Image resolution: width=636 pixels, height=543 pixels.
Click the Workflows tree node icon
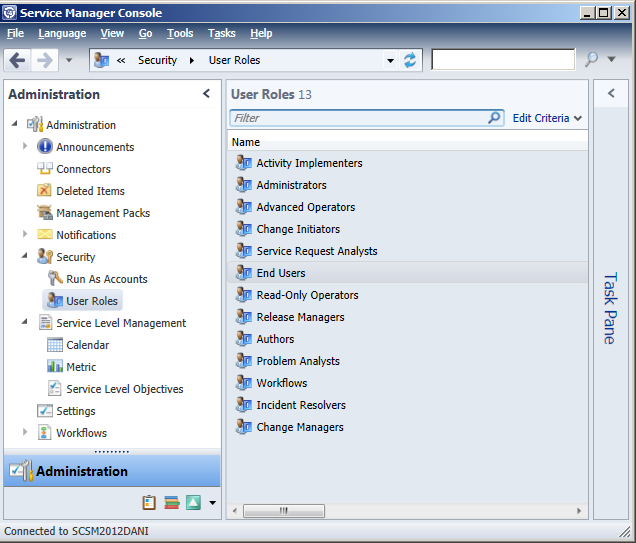click(x=44, y=433)
